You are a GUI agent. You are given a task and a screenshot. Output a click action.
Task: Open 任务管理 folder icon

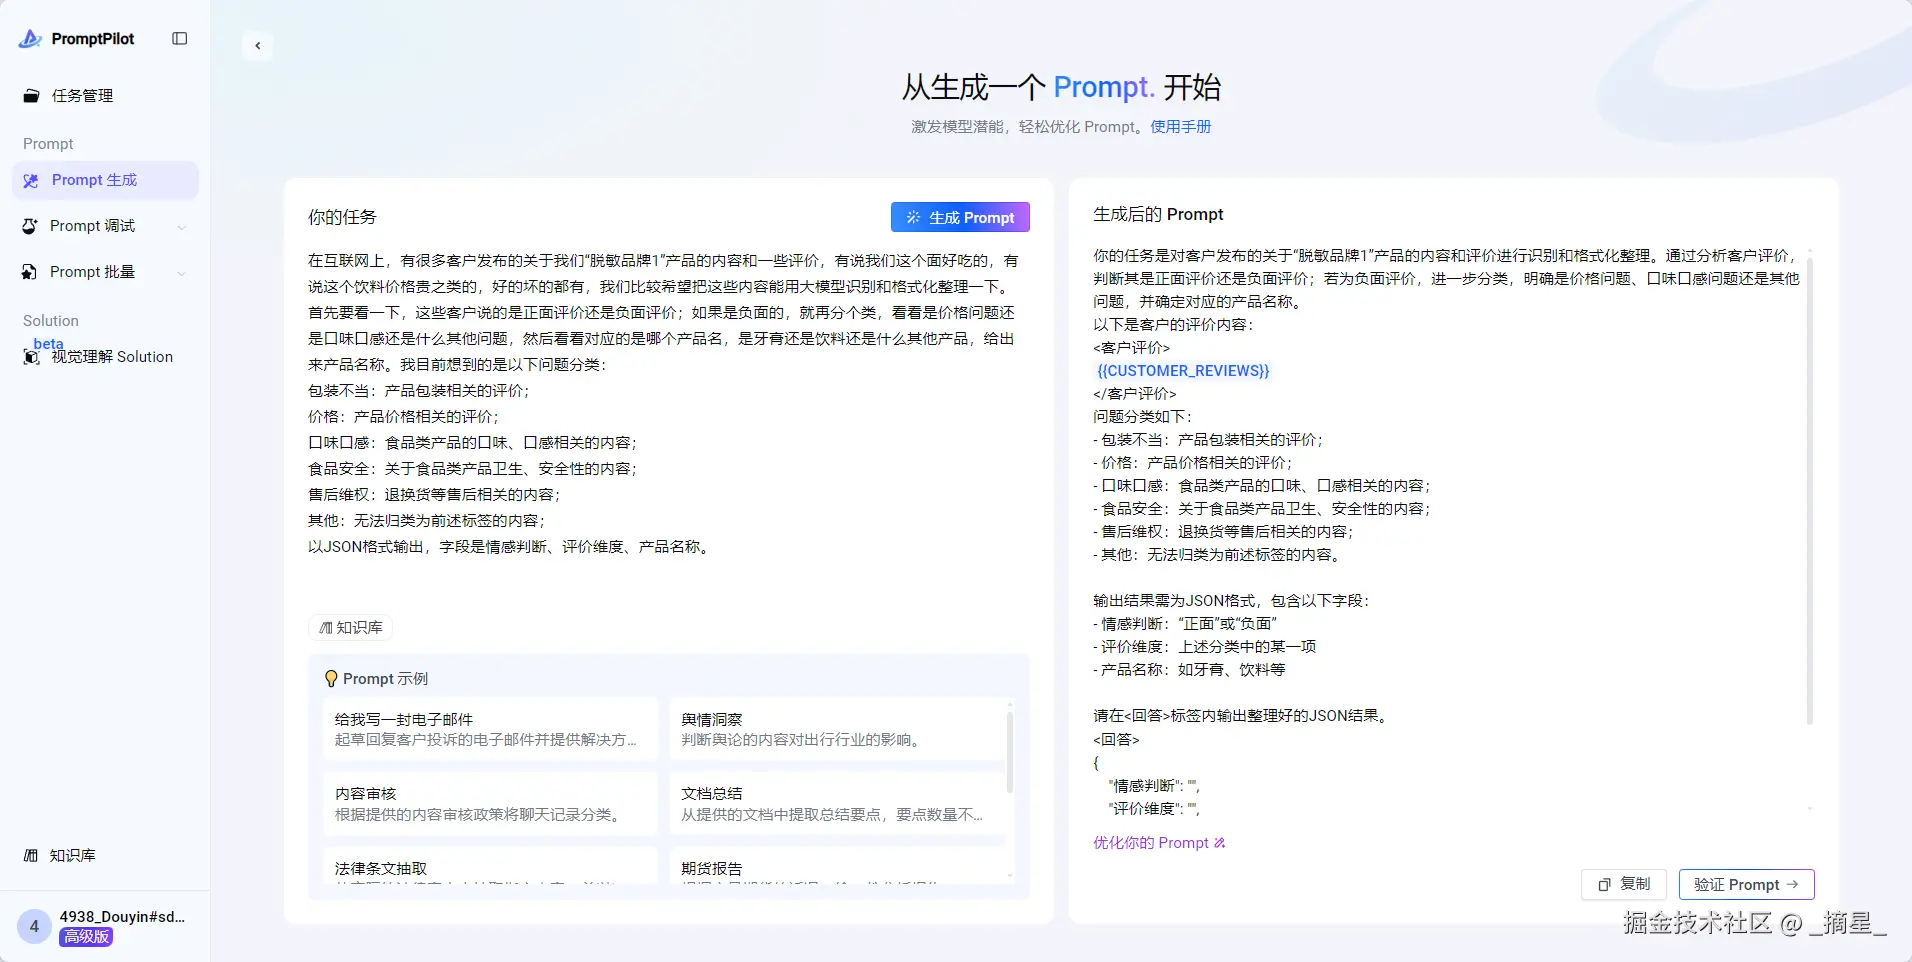(31, 96)
